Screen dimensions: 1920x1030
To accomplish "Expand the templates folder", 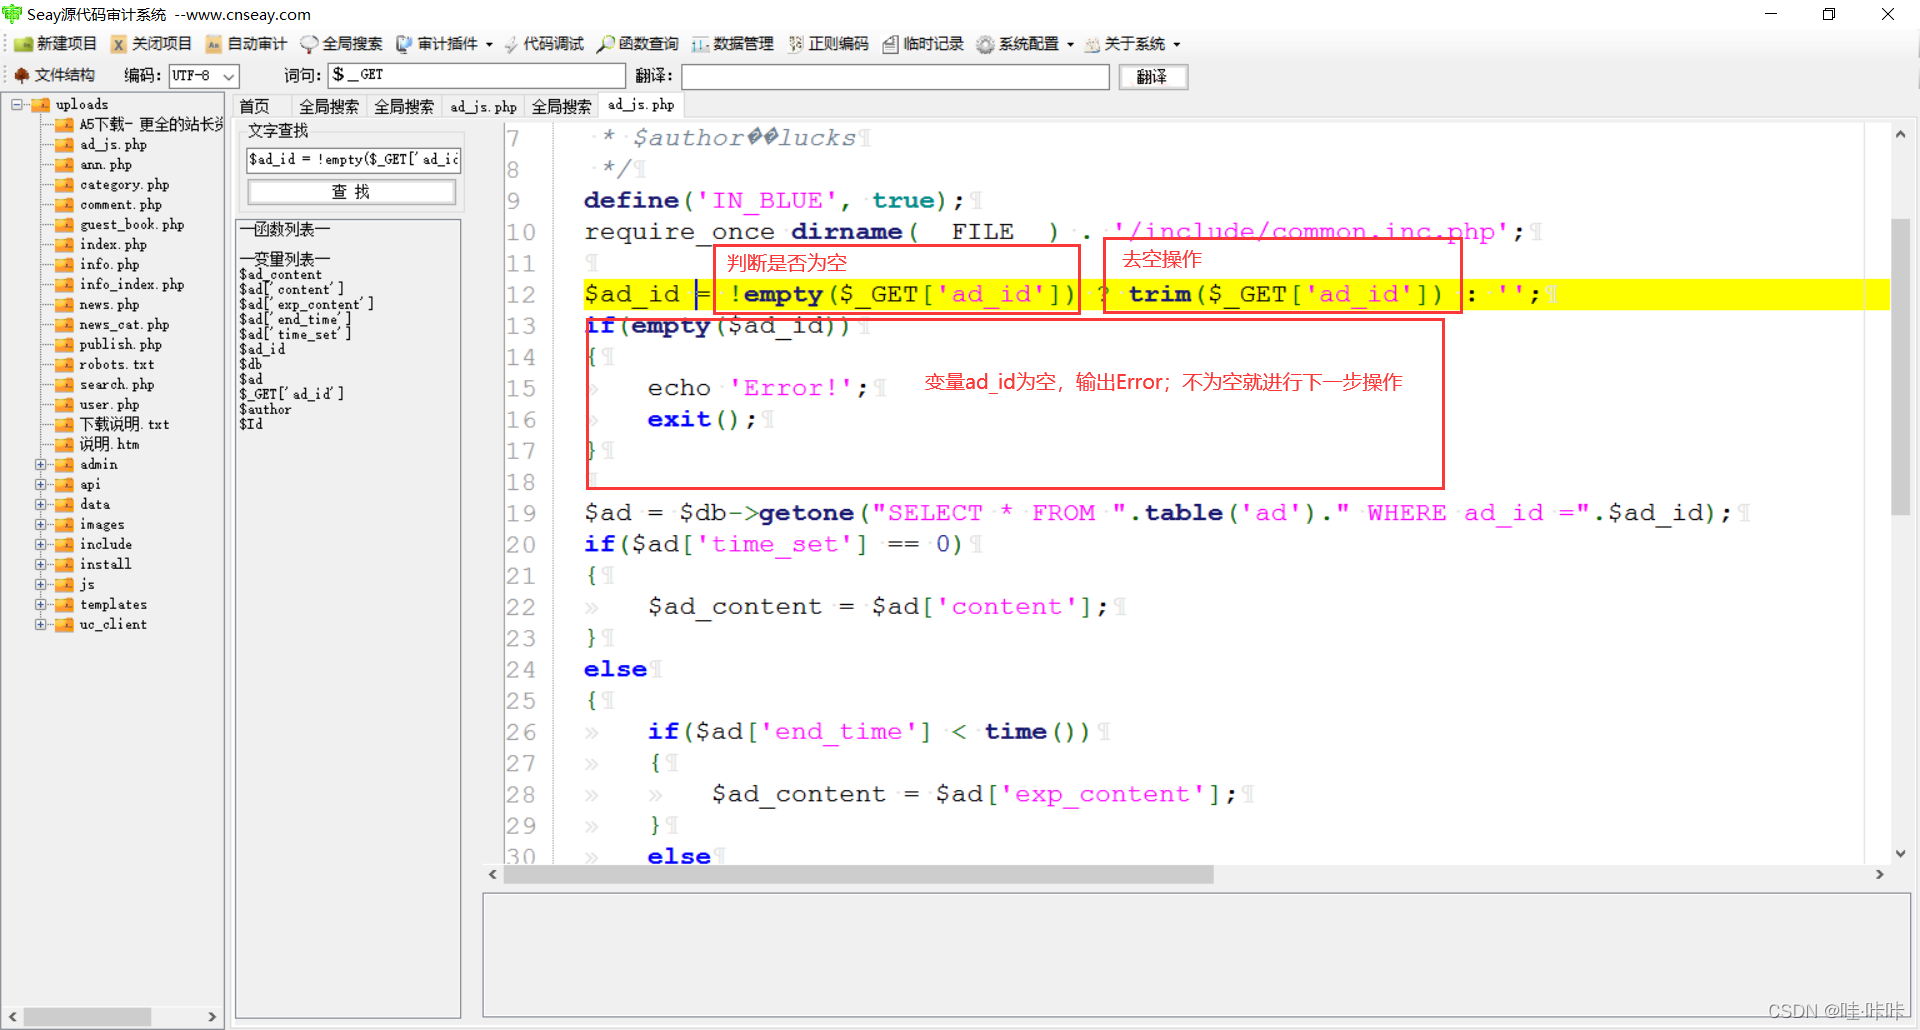I will 41,605.
